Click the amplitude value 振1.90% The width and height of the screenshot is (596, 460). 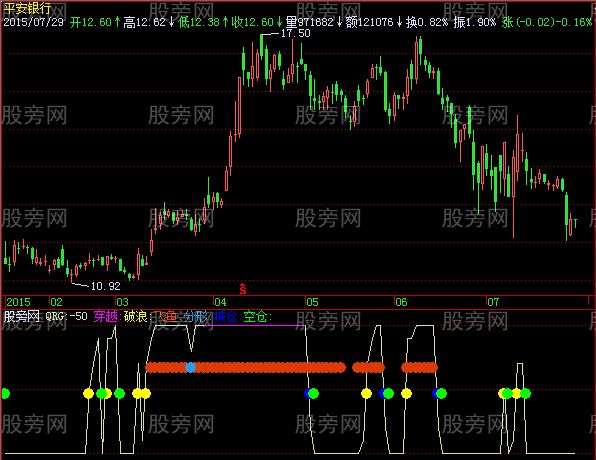(x=475, y=22)
